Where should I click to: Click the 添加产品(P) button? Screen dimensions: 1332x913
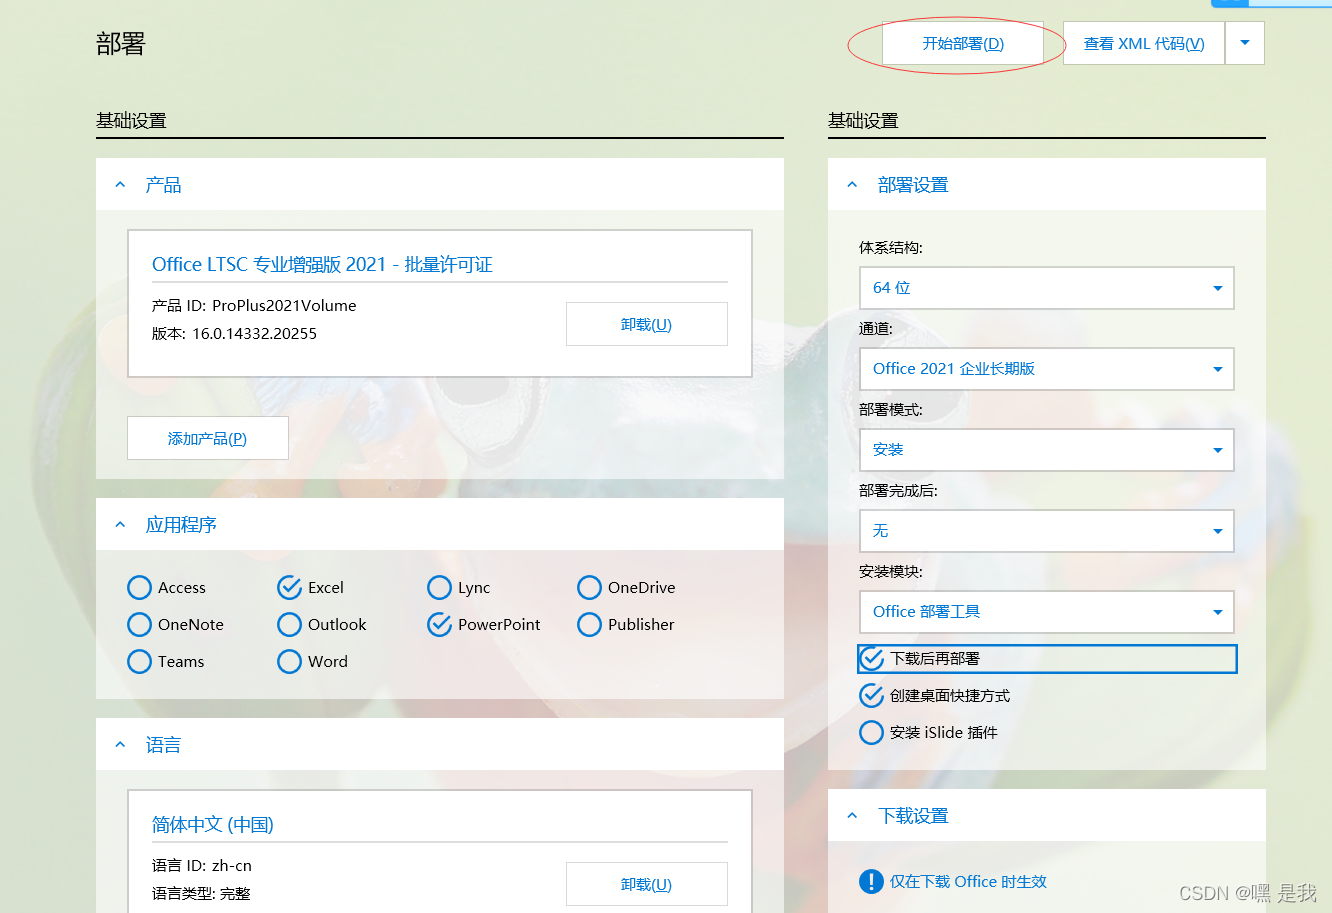coord(208,438)
